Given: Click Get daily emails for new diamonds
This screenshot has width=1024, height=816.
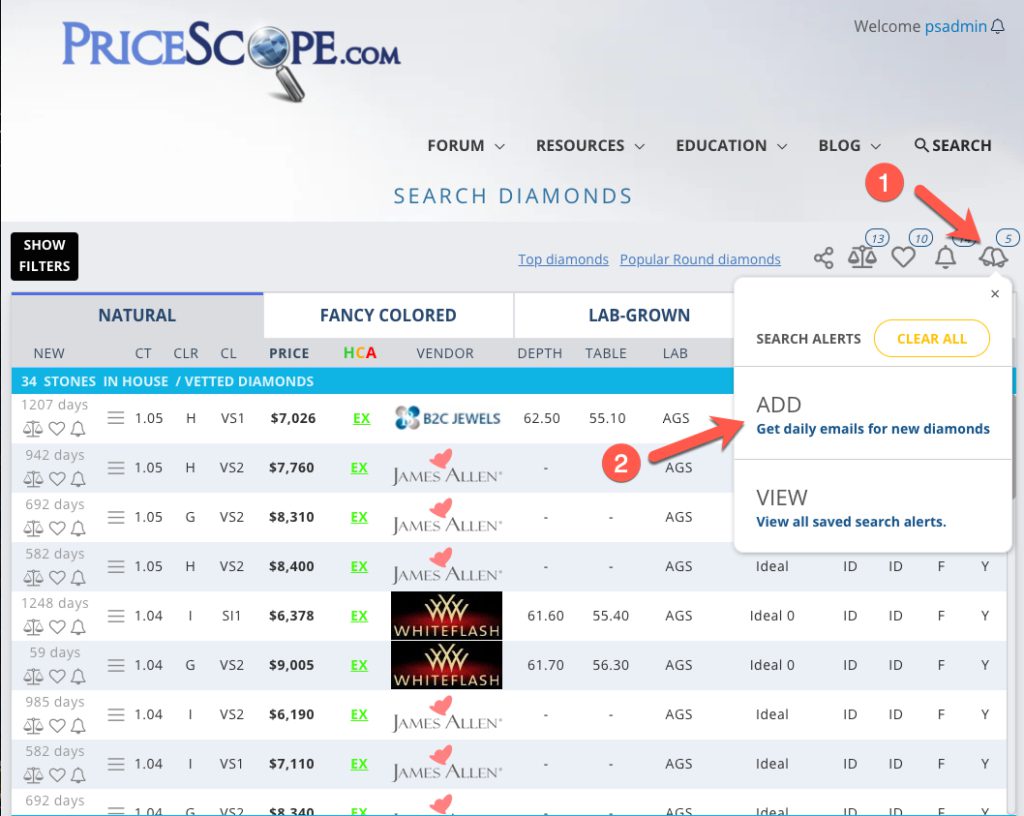Looking at the screenshot, I should pyautogui.click(x=872, y=429).
